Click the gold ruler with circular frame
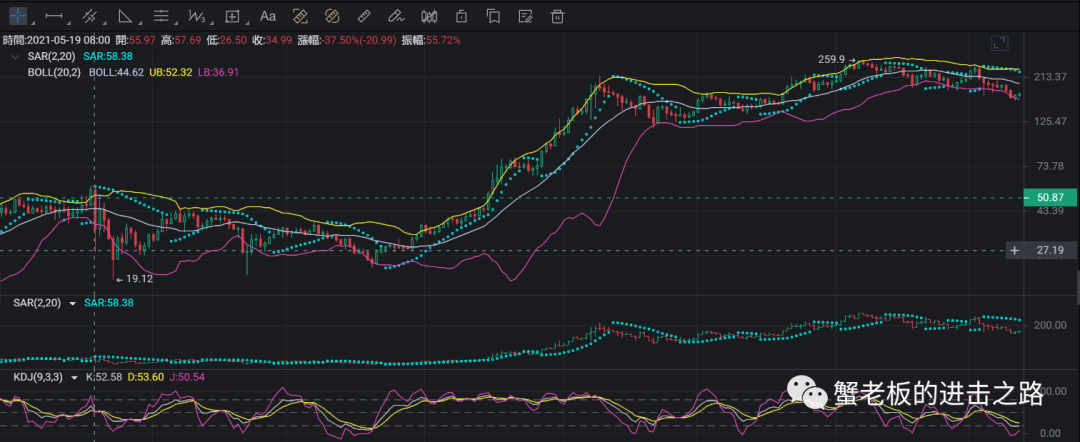 [x=332, y=15]
